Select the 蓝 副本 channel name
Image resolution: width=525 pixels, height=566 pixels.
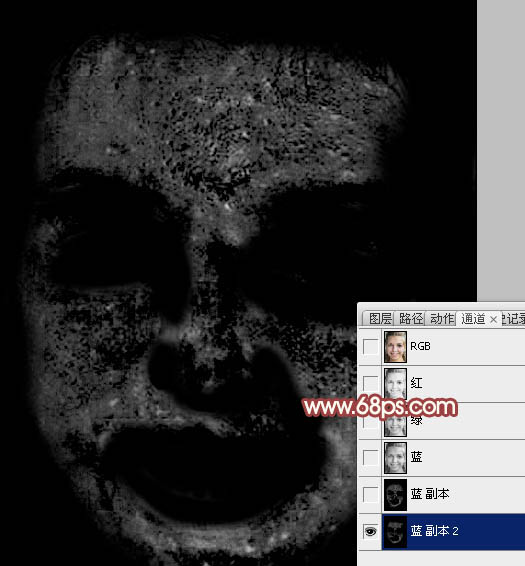[430, 494]
